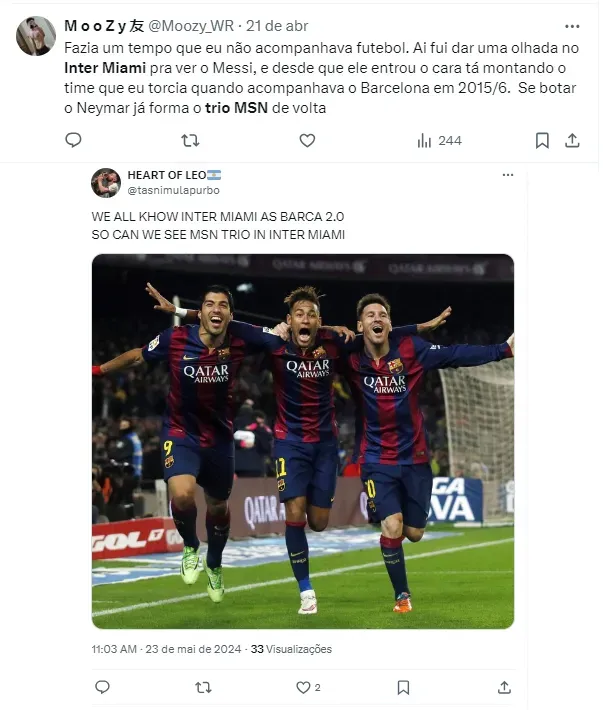Open more options for Moozy_WR tweet
The height and width of the screenshot is (710, 603).
(572, 26)
